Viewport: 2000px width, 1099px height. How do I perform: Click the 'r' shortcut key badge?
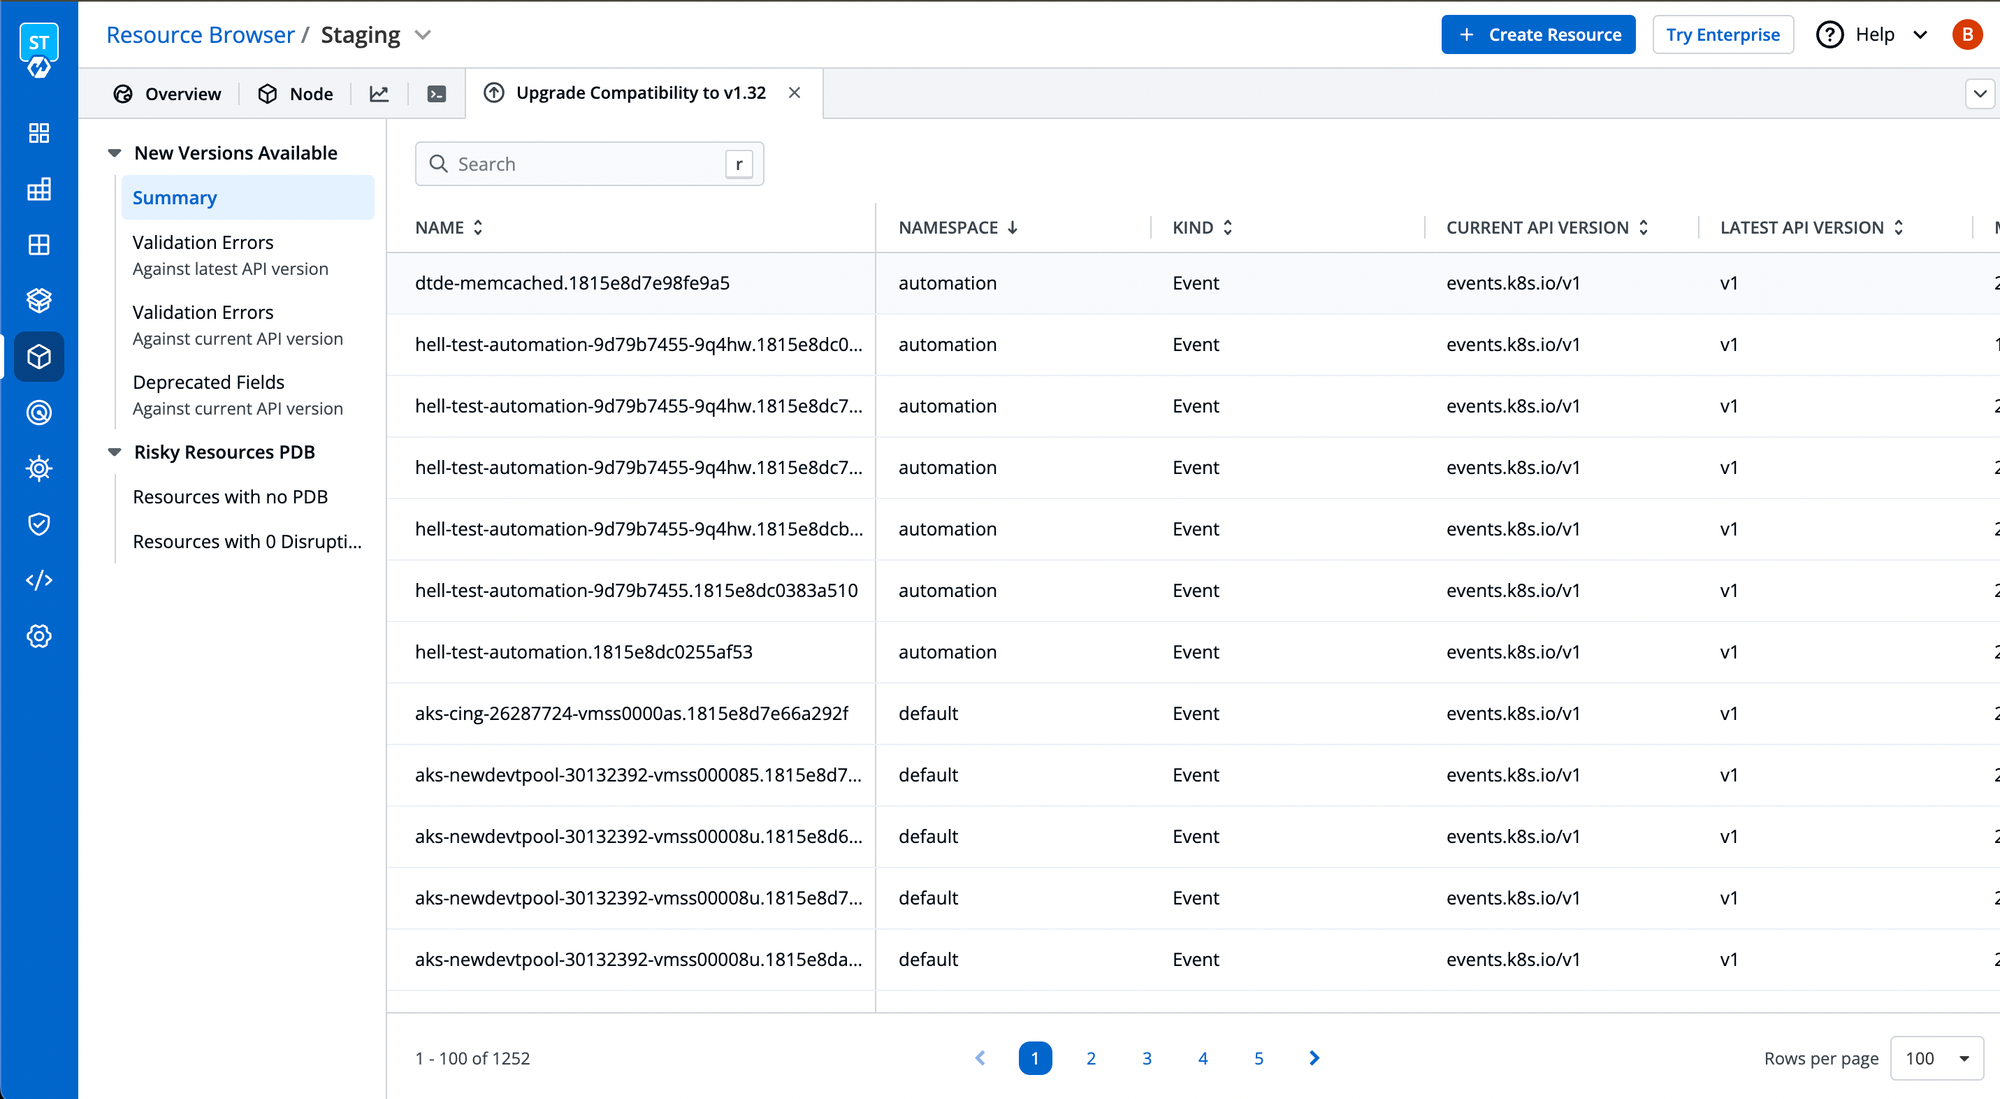point(739,164)
